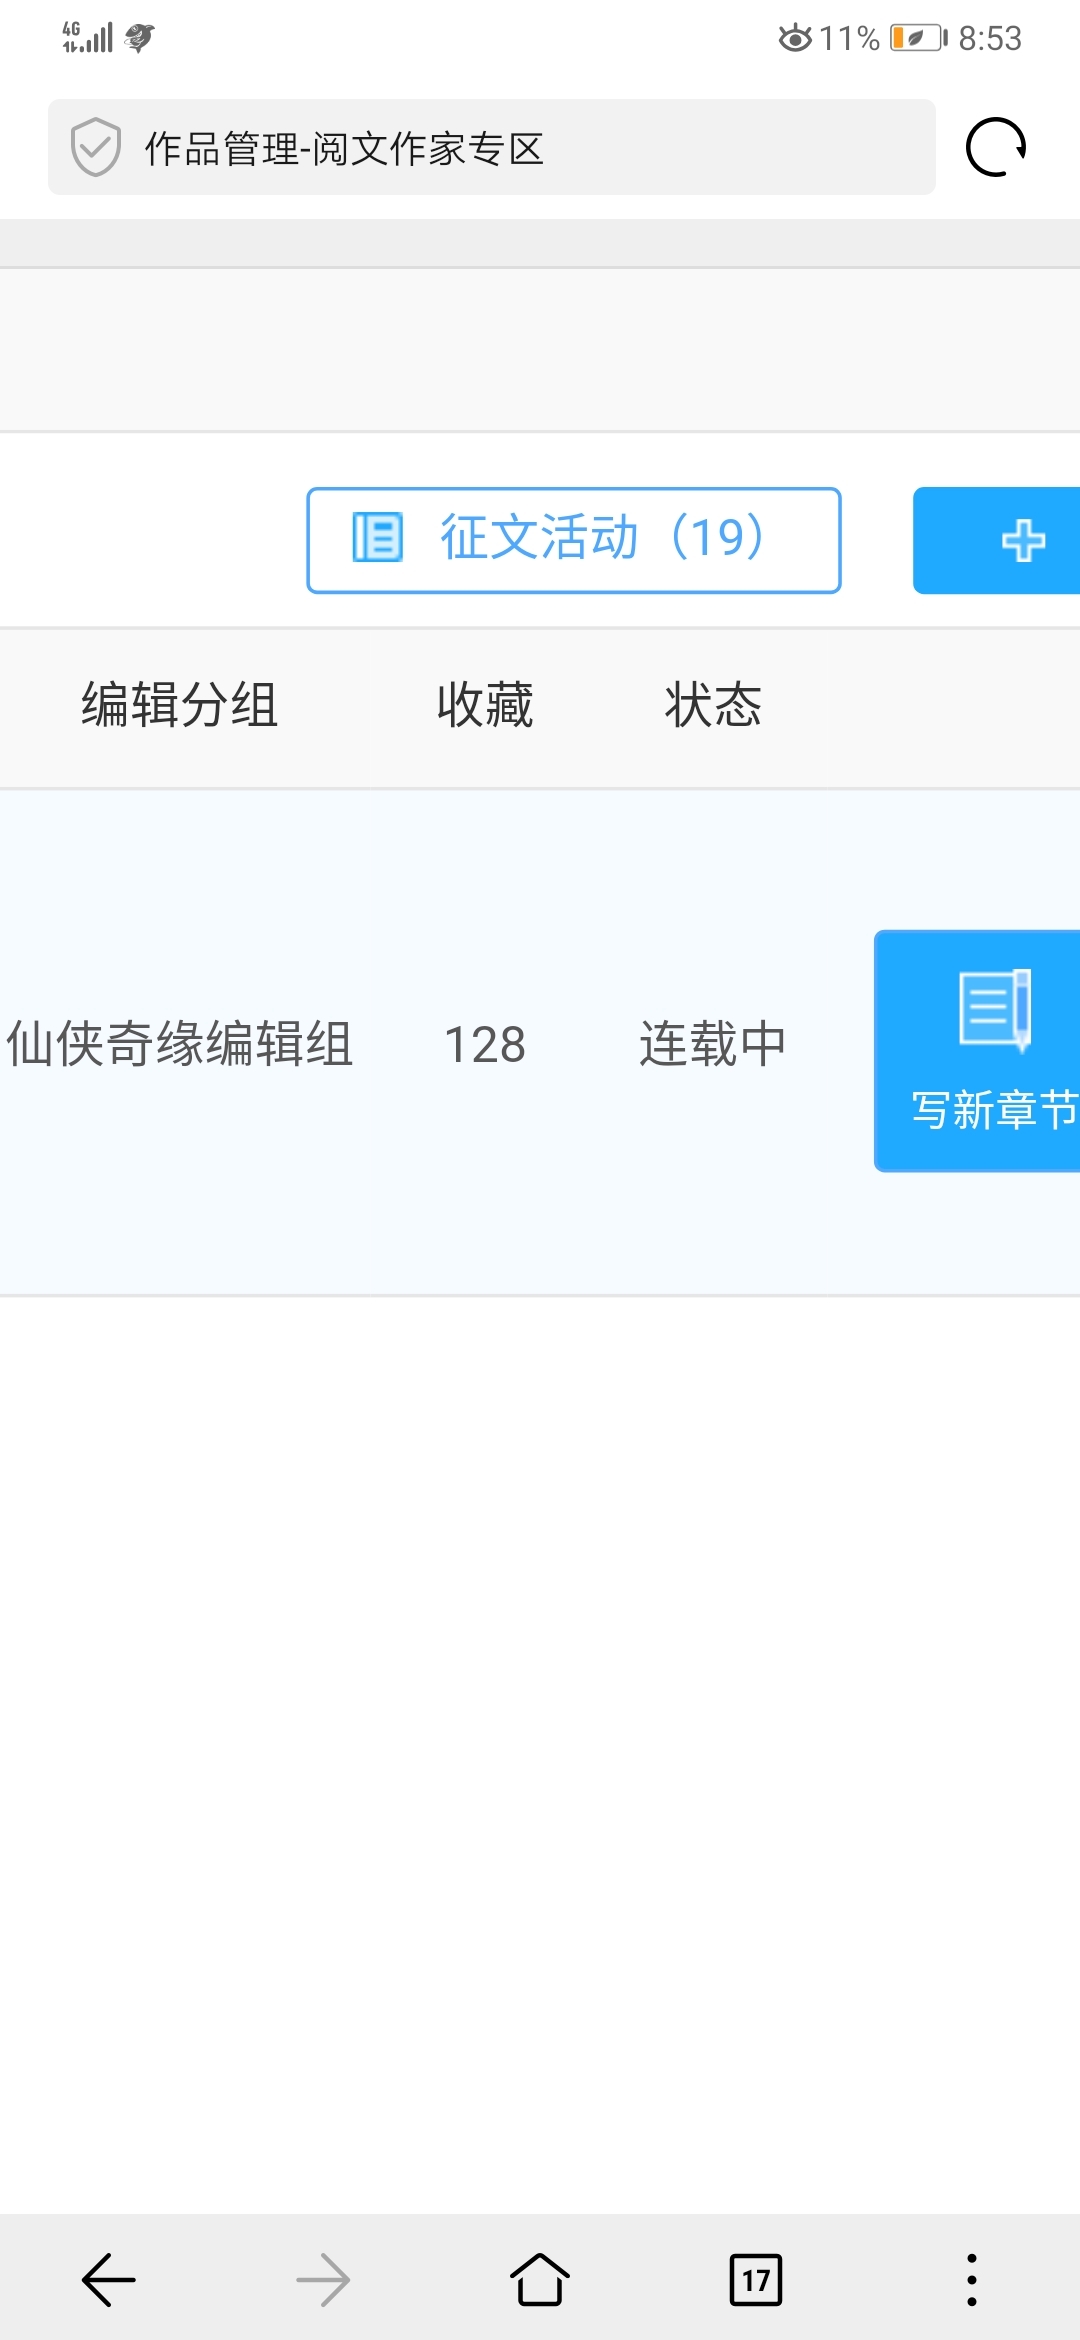Click 征文活动 (19) button
This screenshot has width=1080, height=2340.
(574, 540)
